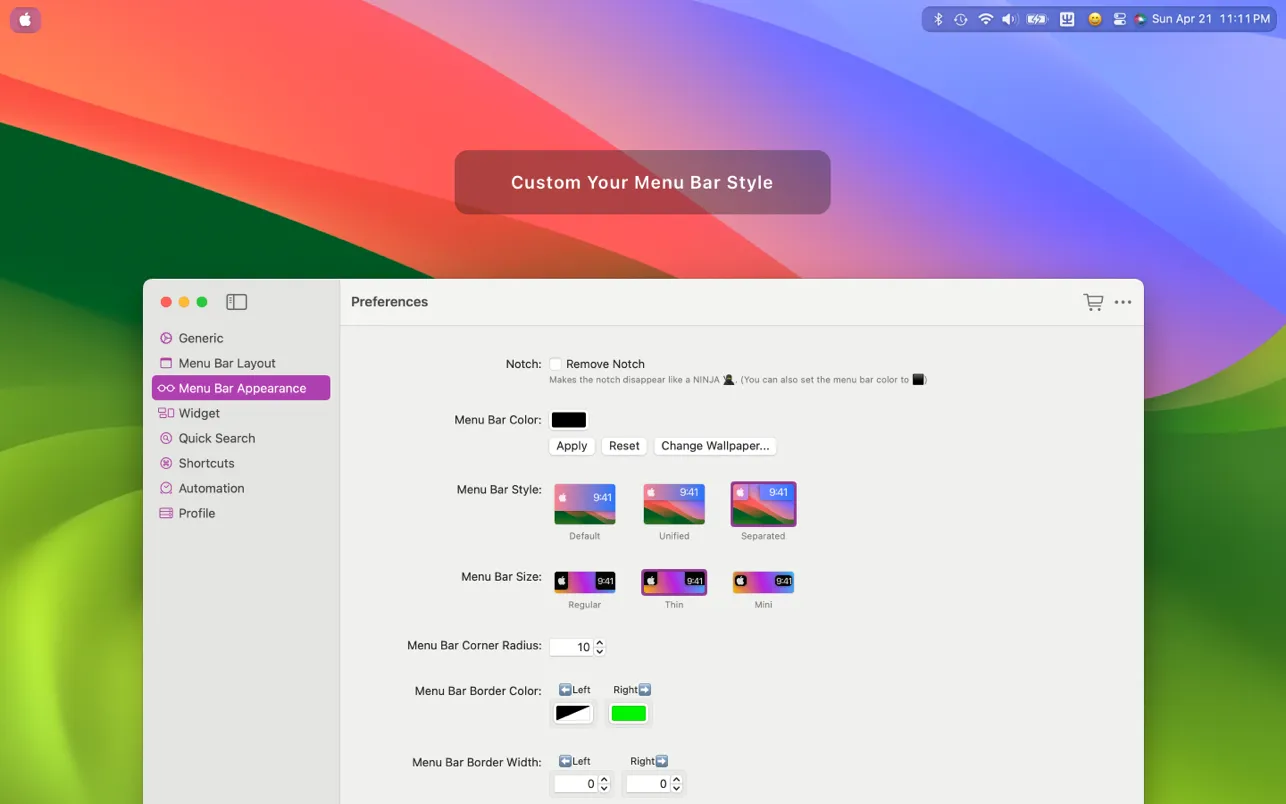Adjust the Menu Bar Corner Radius stepper
Screen dimensions: 1286x804
[600, 647]
